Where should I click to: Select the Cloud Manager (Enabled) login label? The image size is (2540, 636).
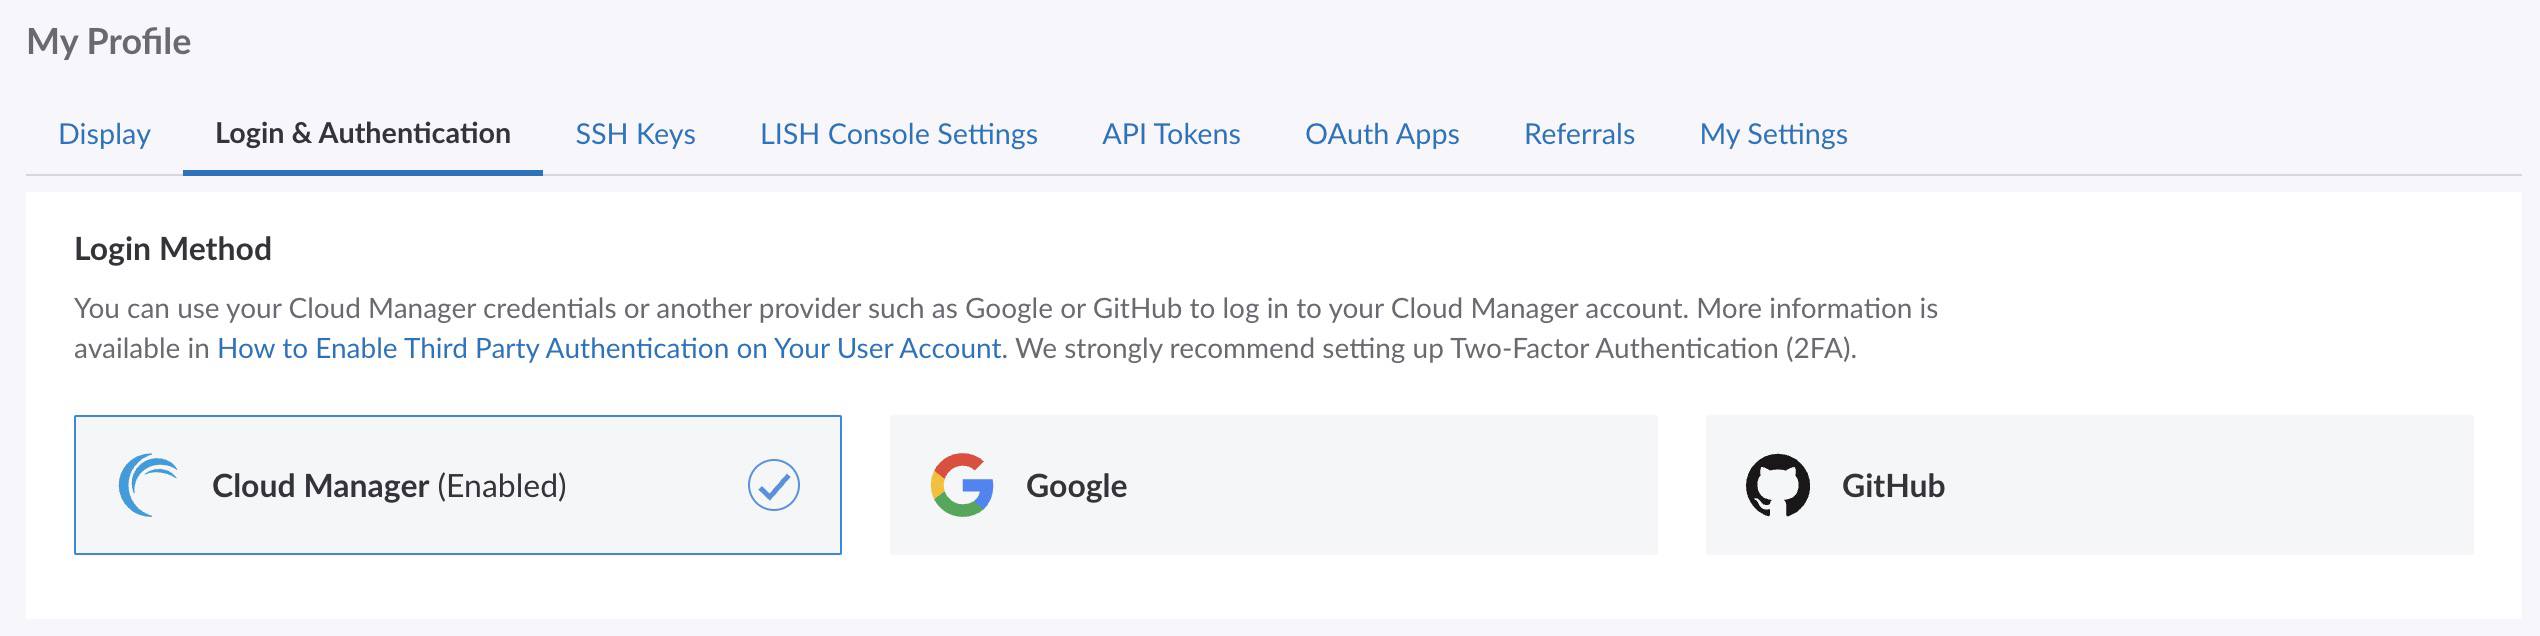click(x=389, y=486)
